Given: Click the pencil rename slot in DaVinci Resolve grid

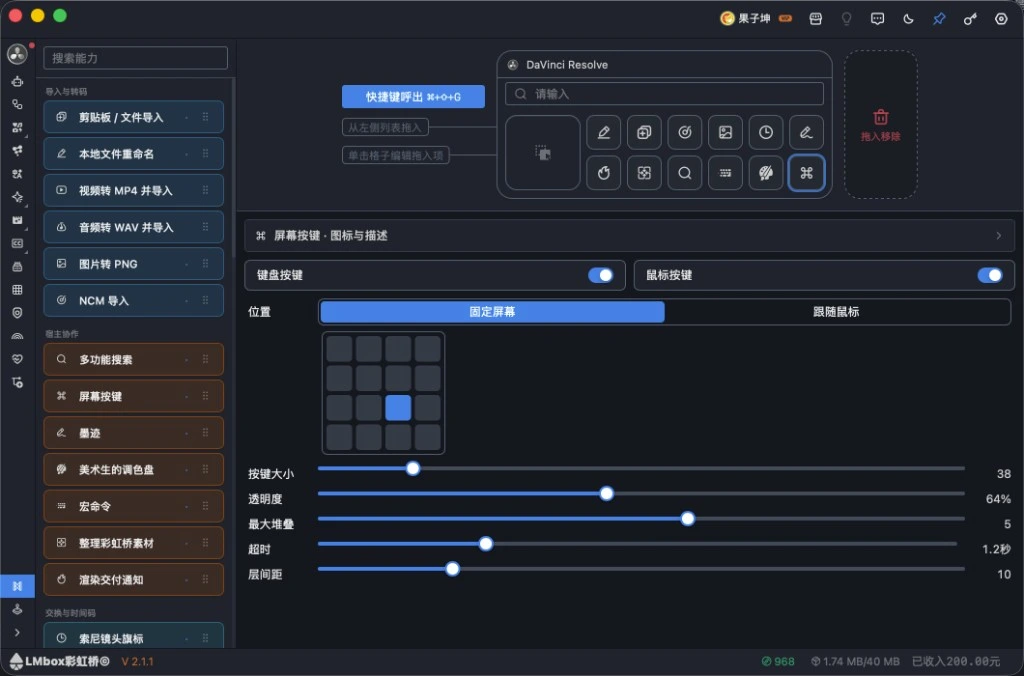Looking at the screenshot, I should [603, 133].
